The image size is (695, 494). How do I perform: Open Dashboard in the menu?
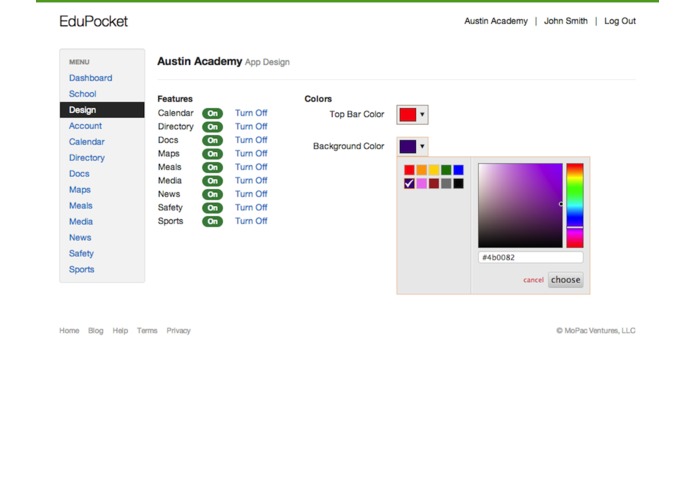[x=90, y=78]
